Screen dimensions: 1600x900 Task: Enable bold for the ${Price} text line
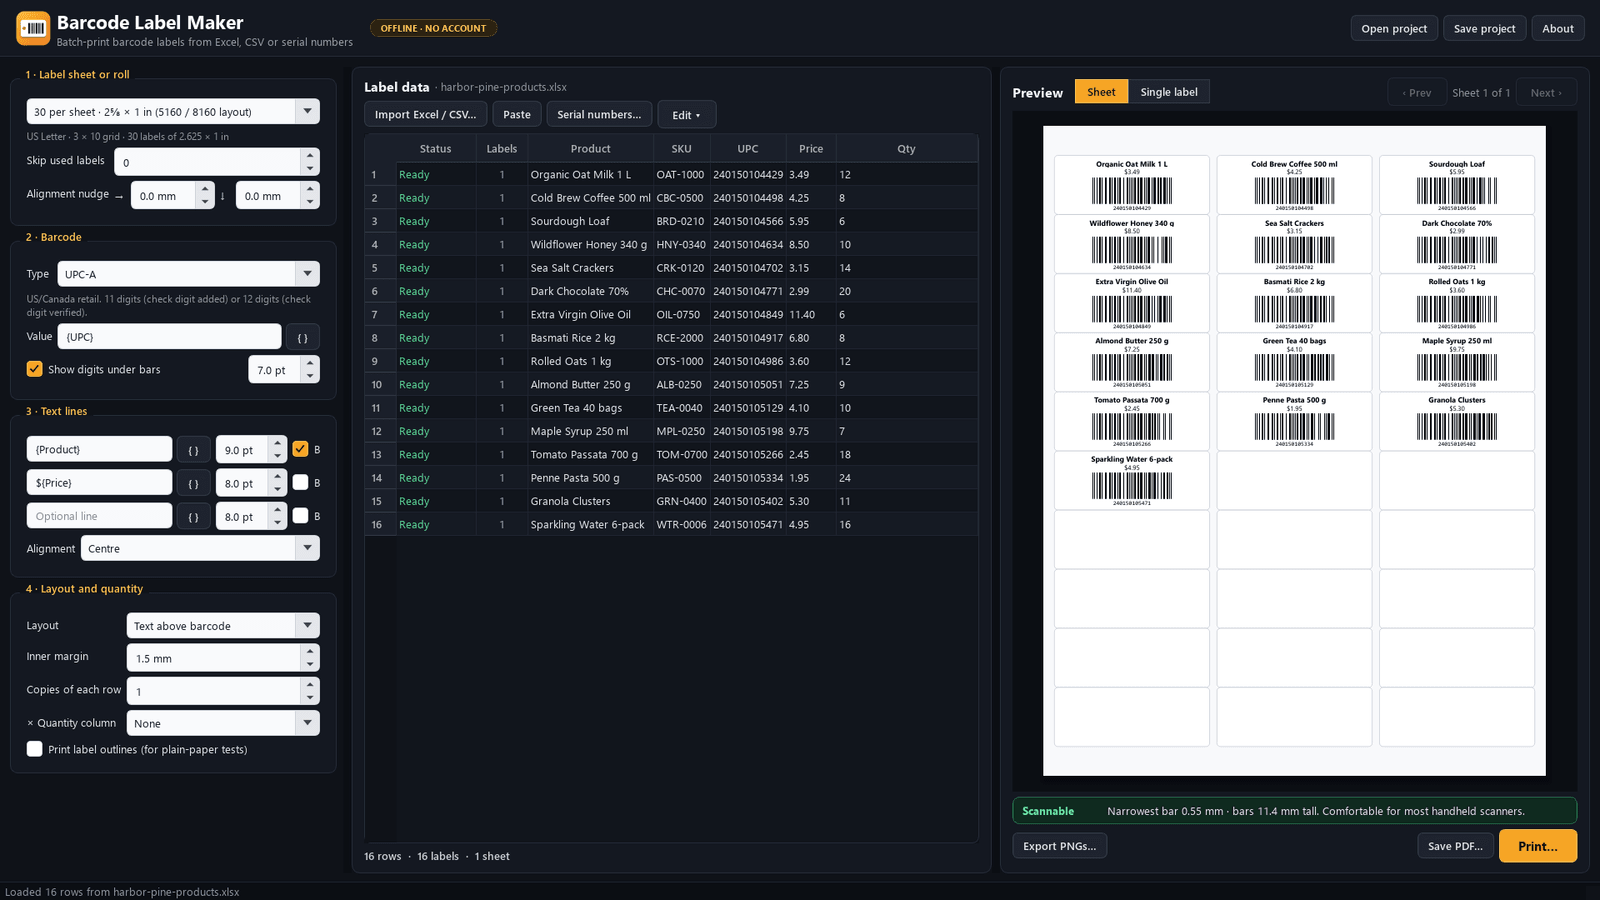(x=300, y=482)
